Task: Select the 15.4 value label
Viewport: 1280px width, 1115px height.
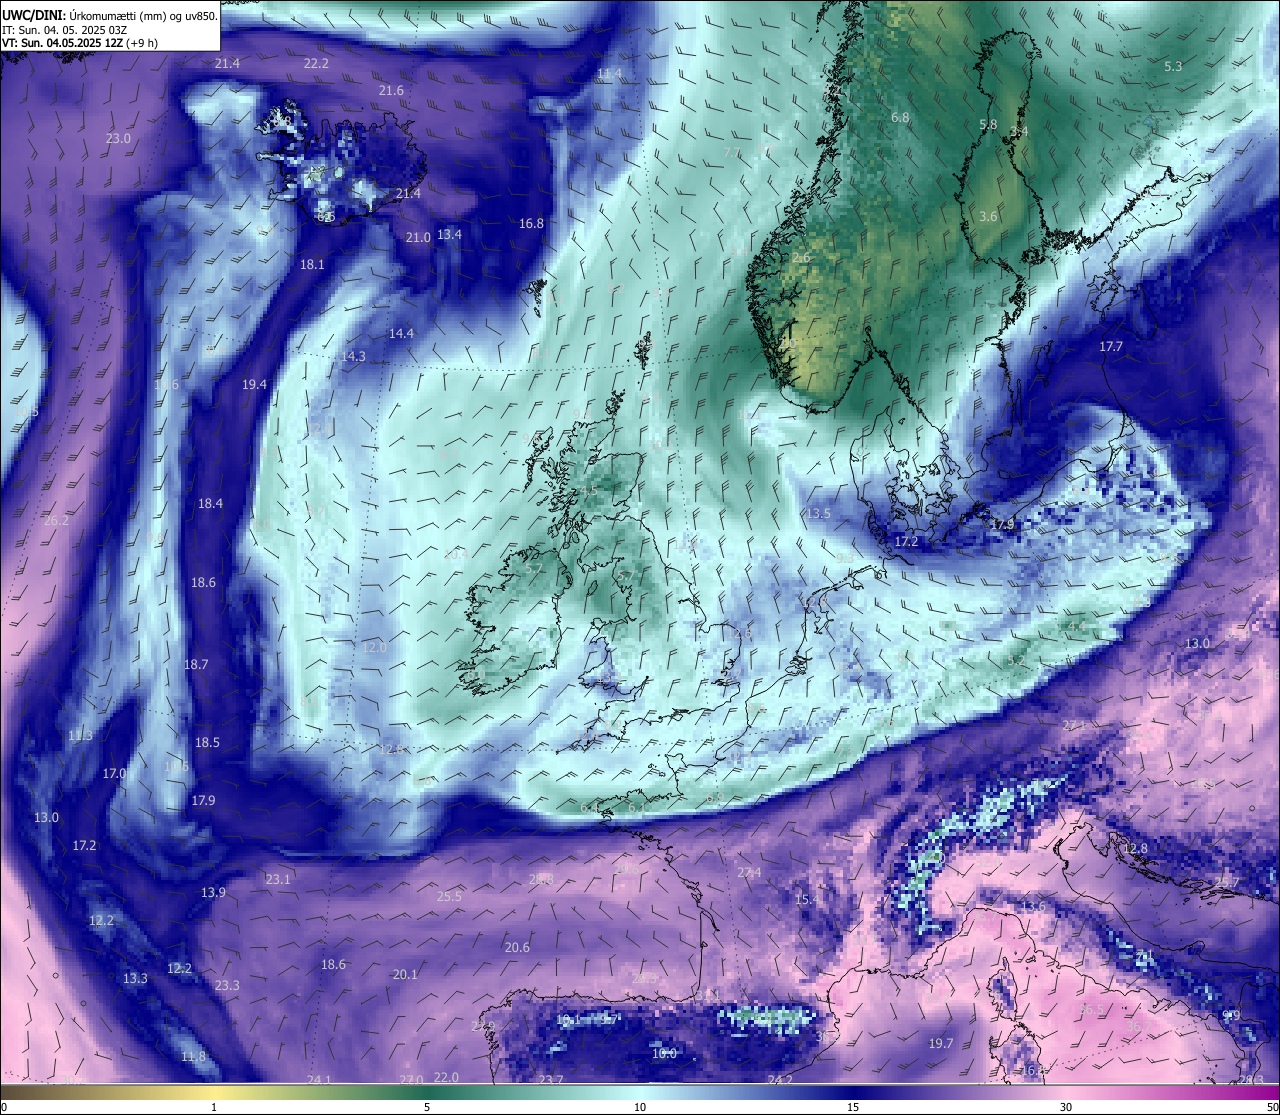Action: click(x=806, y=899)
